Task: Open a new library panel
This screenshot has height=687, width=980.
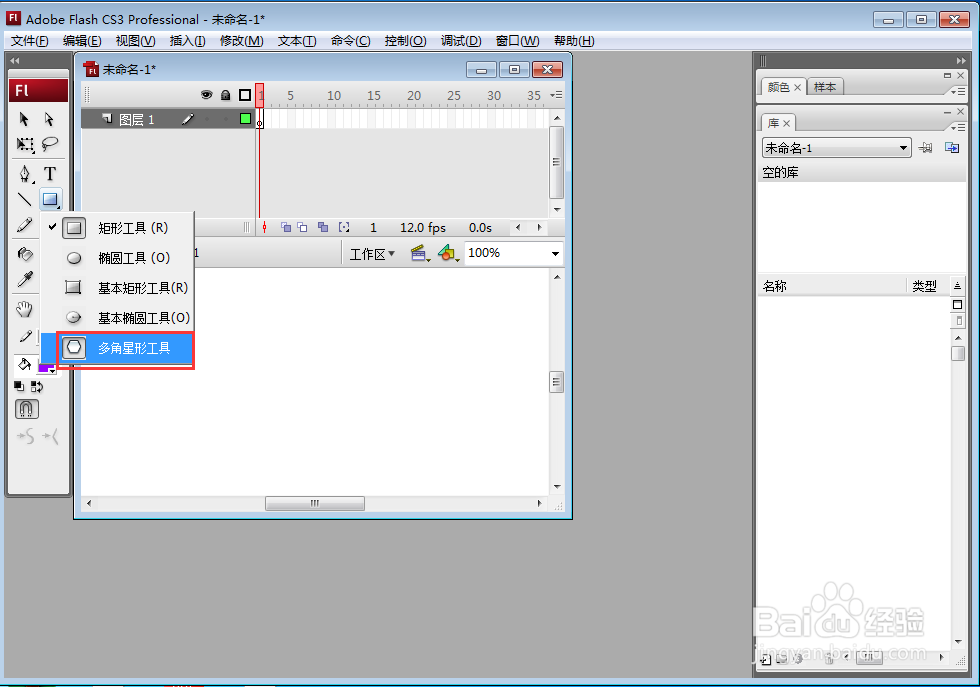Action: point(952,148)
